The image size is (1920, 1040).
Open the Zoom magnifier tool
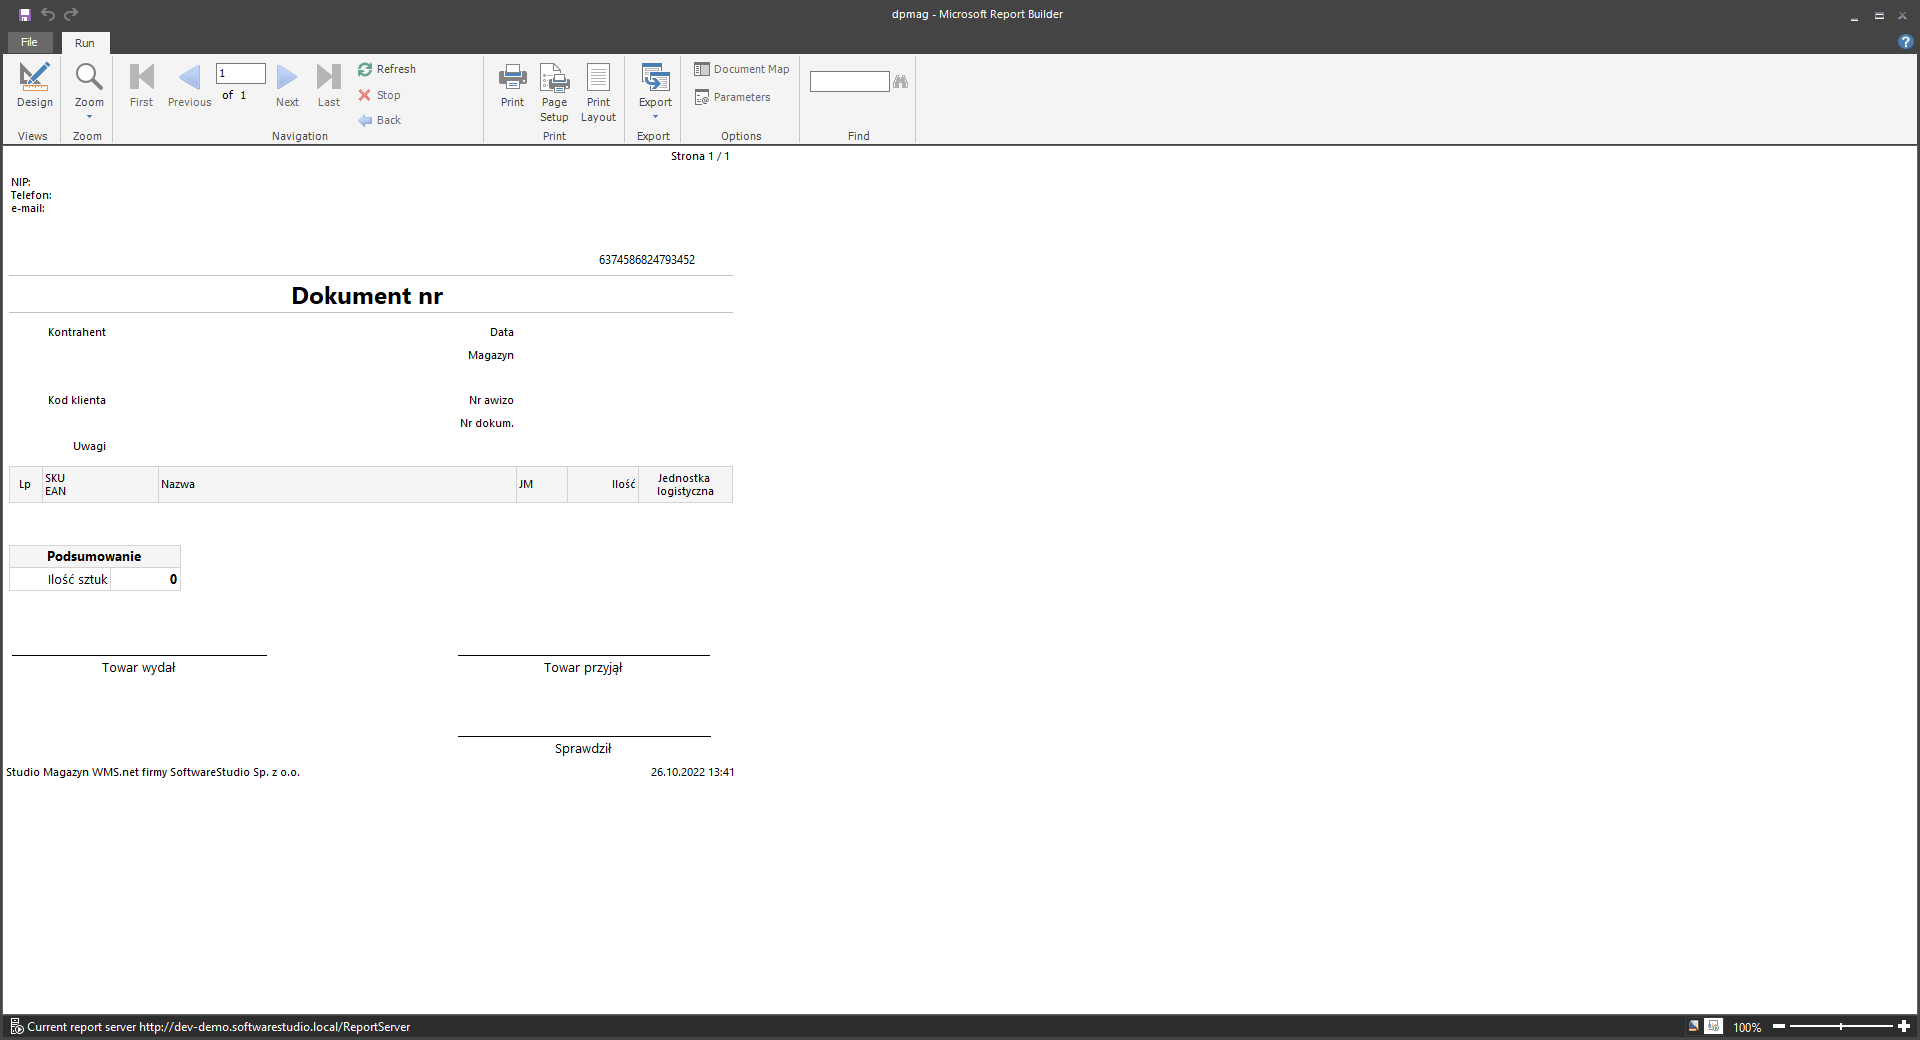coord(89,90)
